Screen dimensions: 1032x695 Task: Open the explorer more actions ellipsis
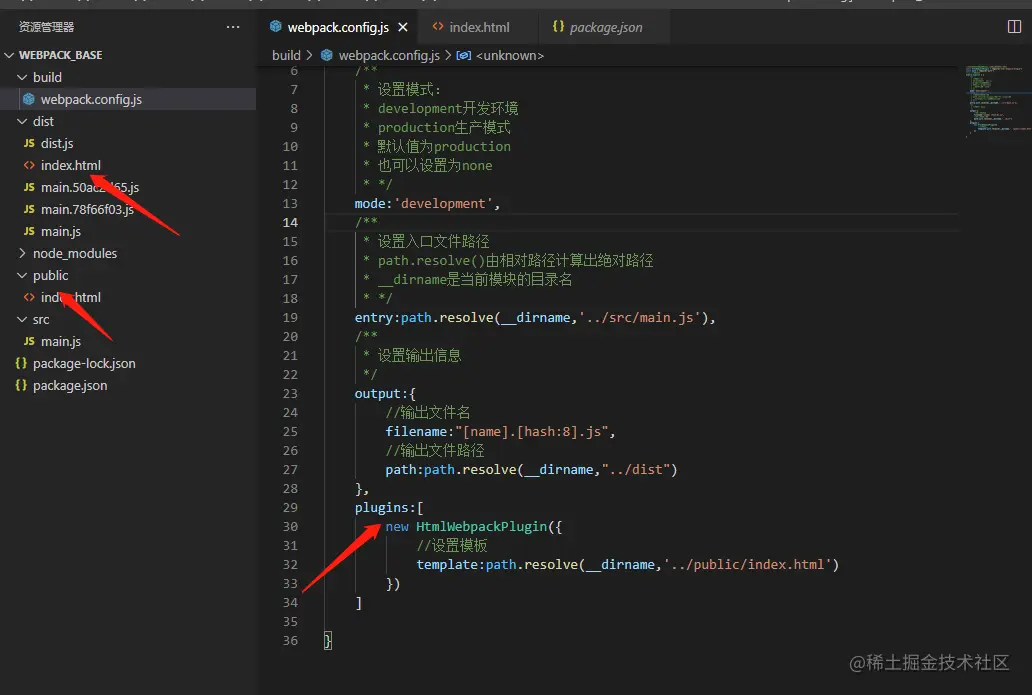coord(233,27)
